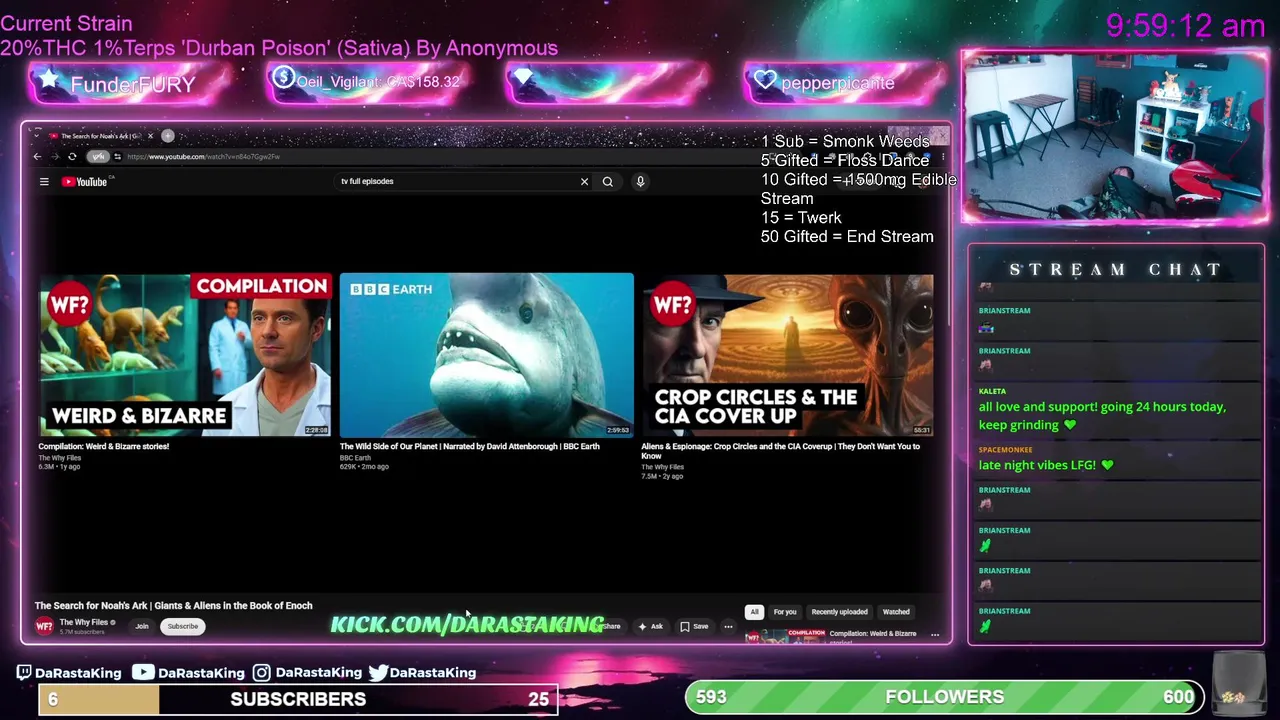This screenshot has width=1280, height=720.
Task: Open more actions three-dot menu beside Save
Action: point(728,627)
